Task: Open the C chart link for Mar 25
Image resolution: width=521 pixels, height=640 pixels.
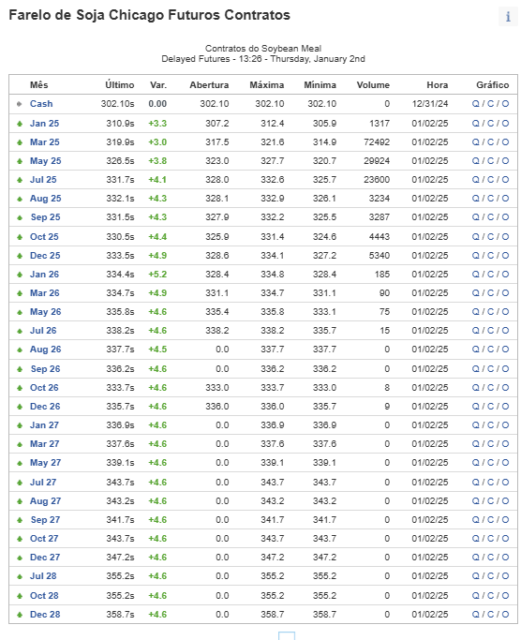Action: coord(490,142)
